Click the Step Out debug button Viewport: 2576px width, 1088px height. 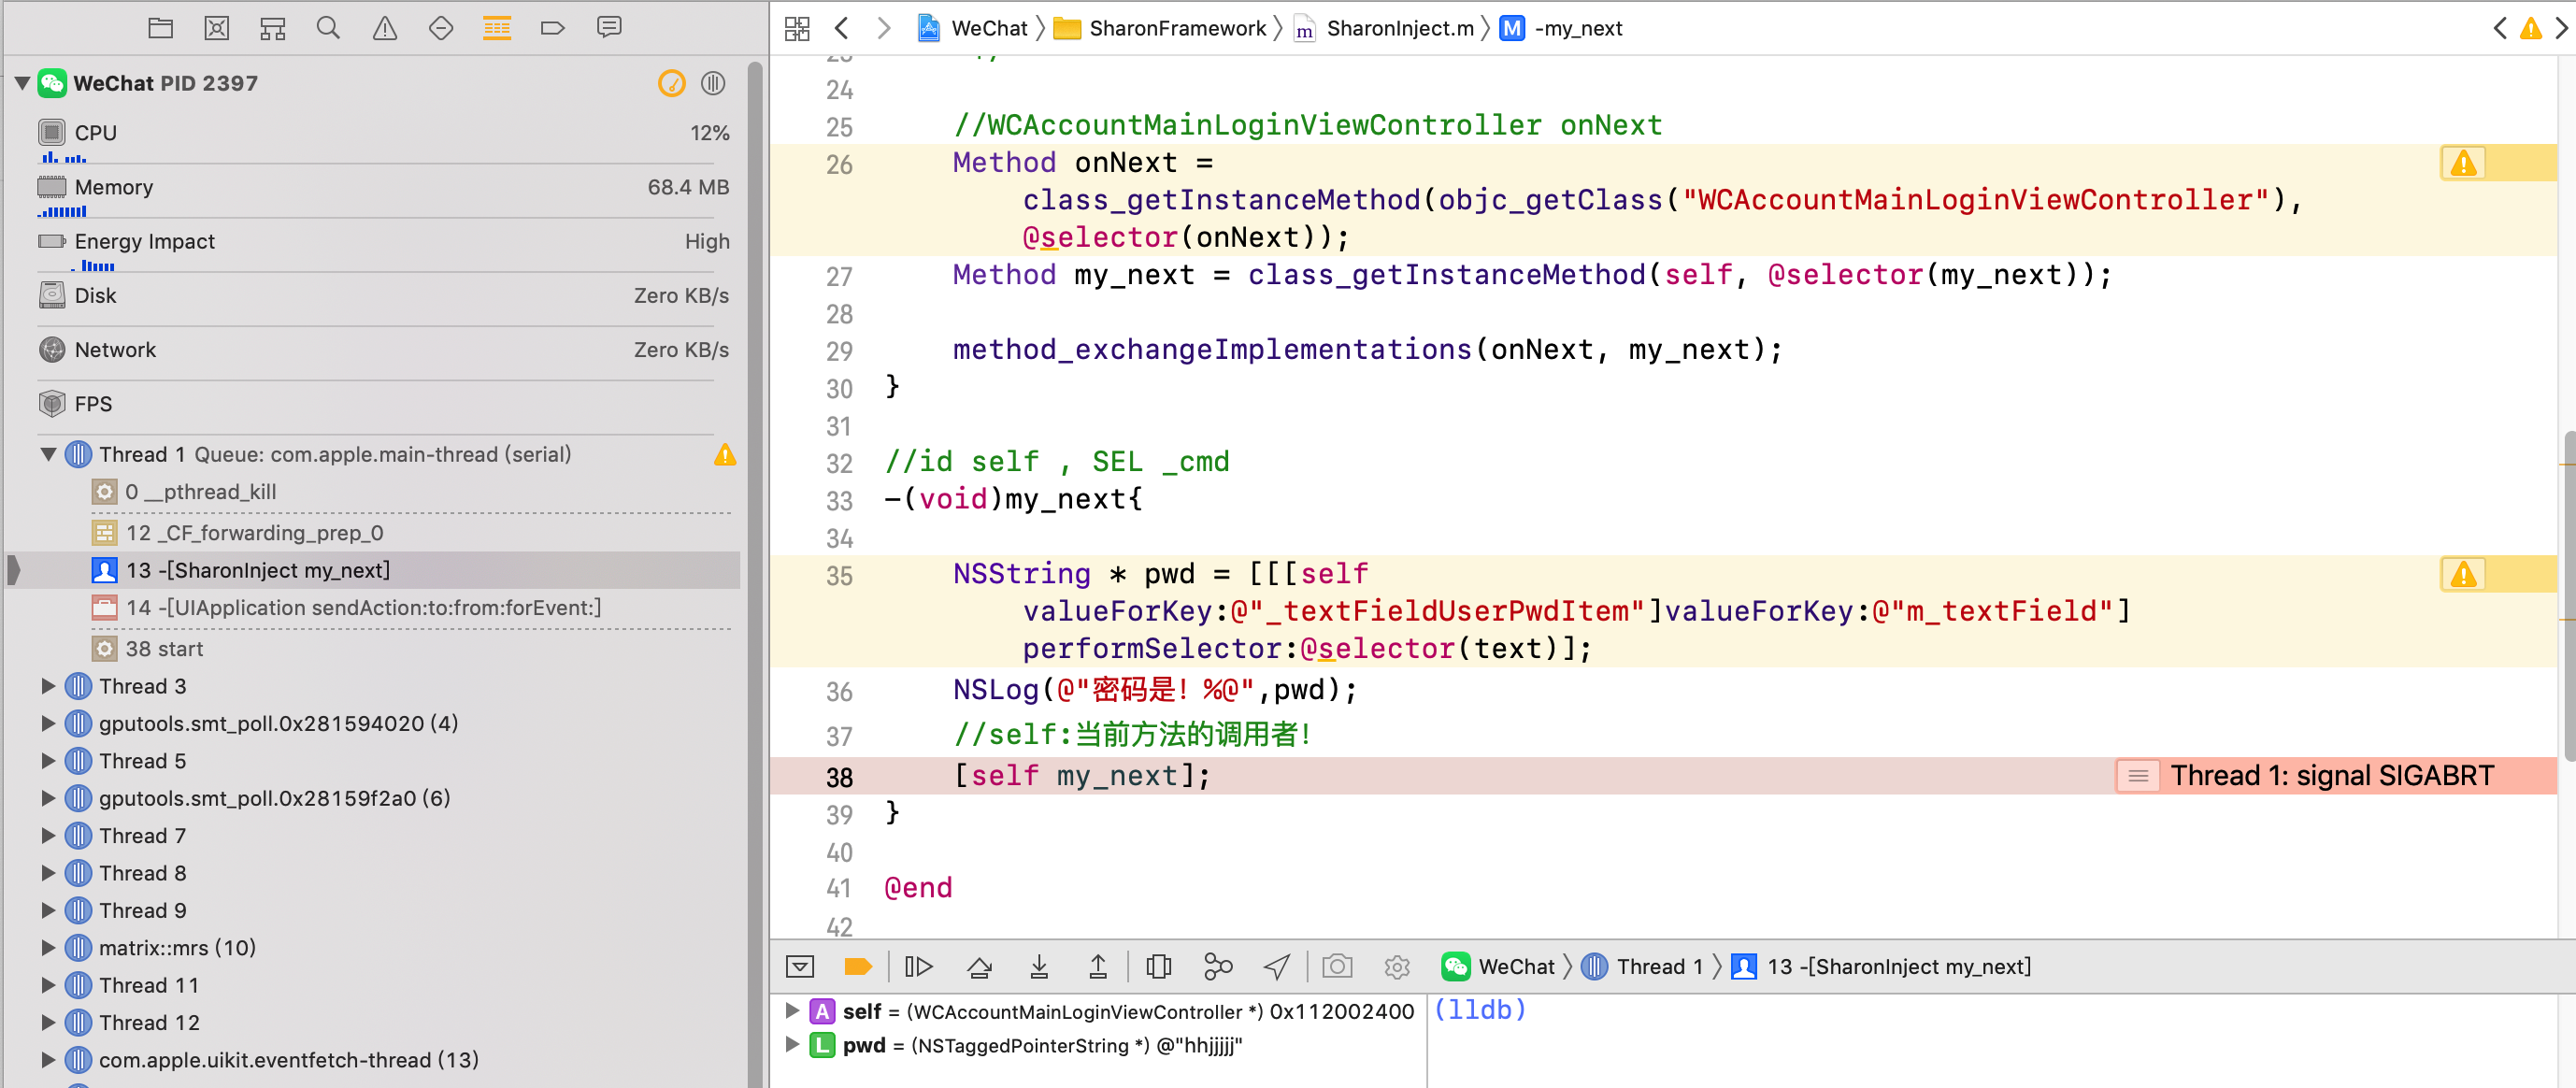[x=1097, y=966]
